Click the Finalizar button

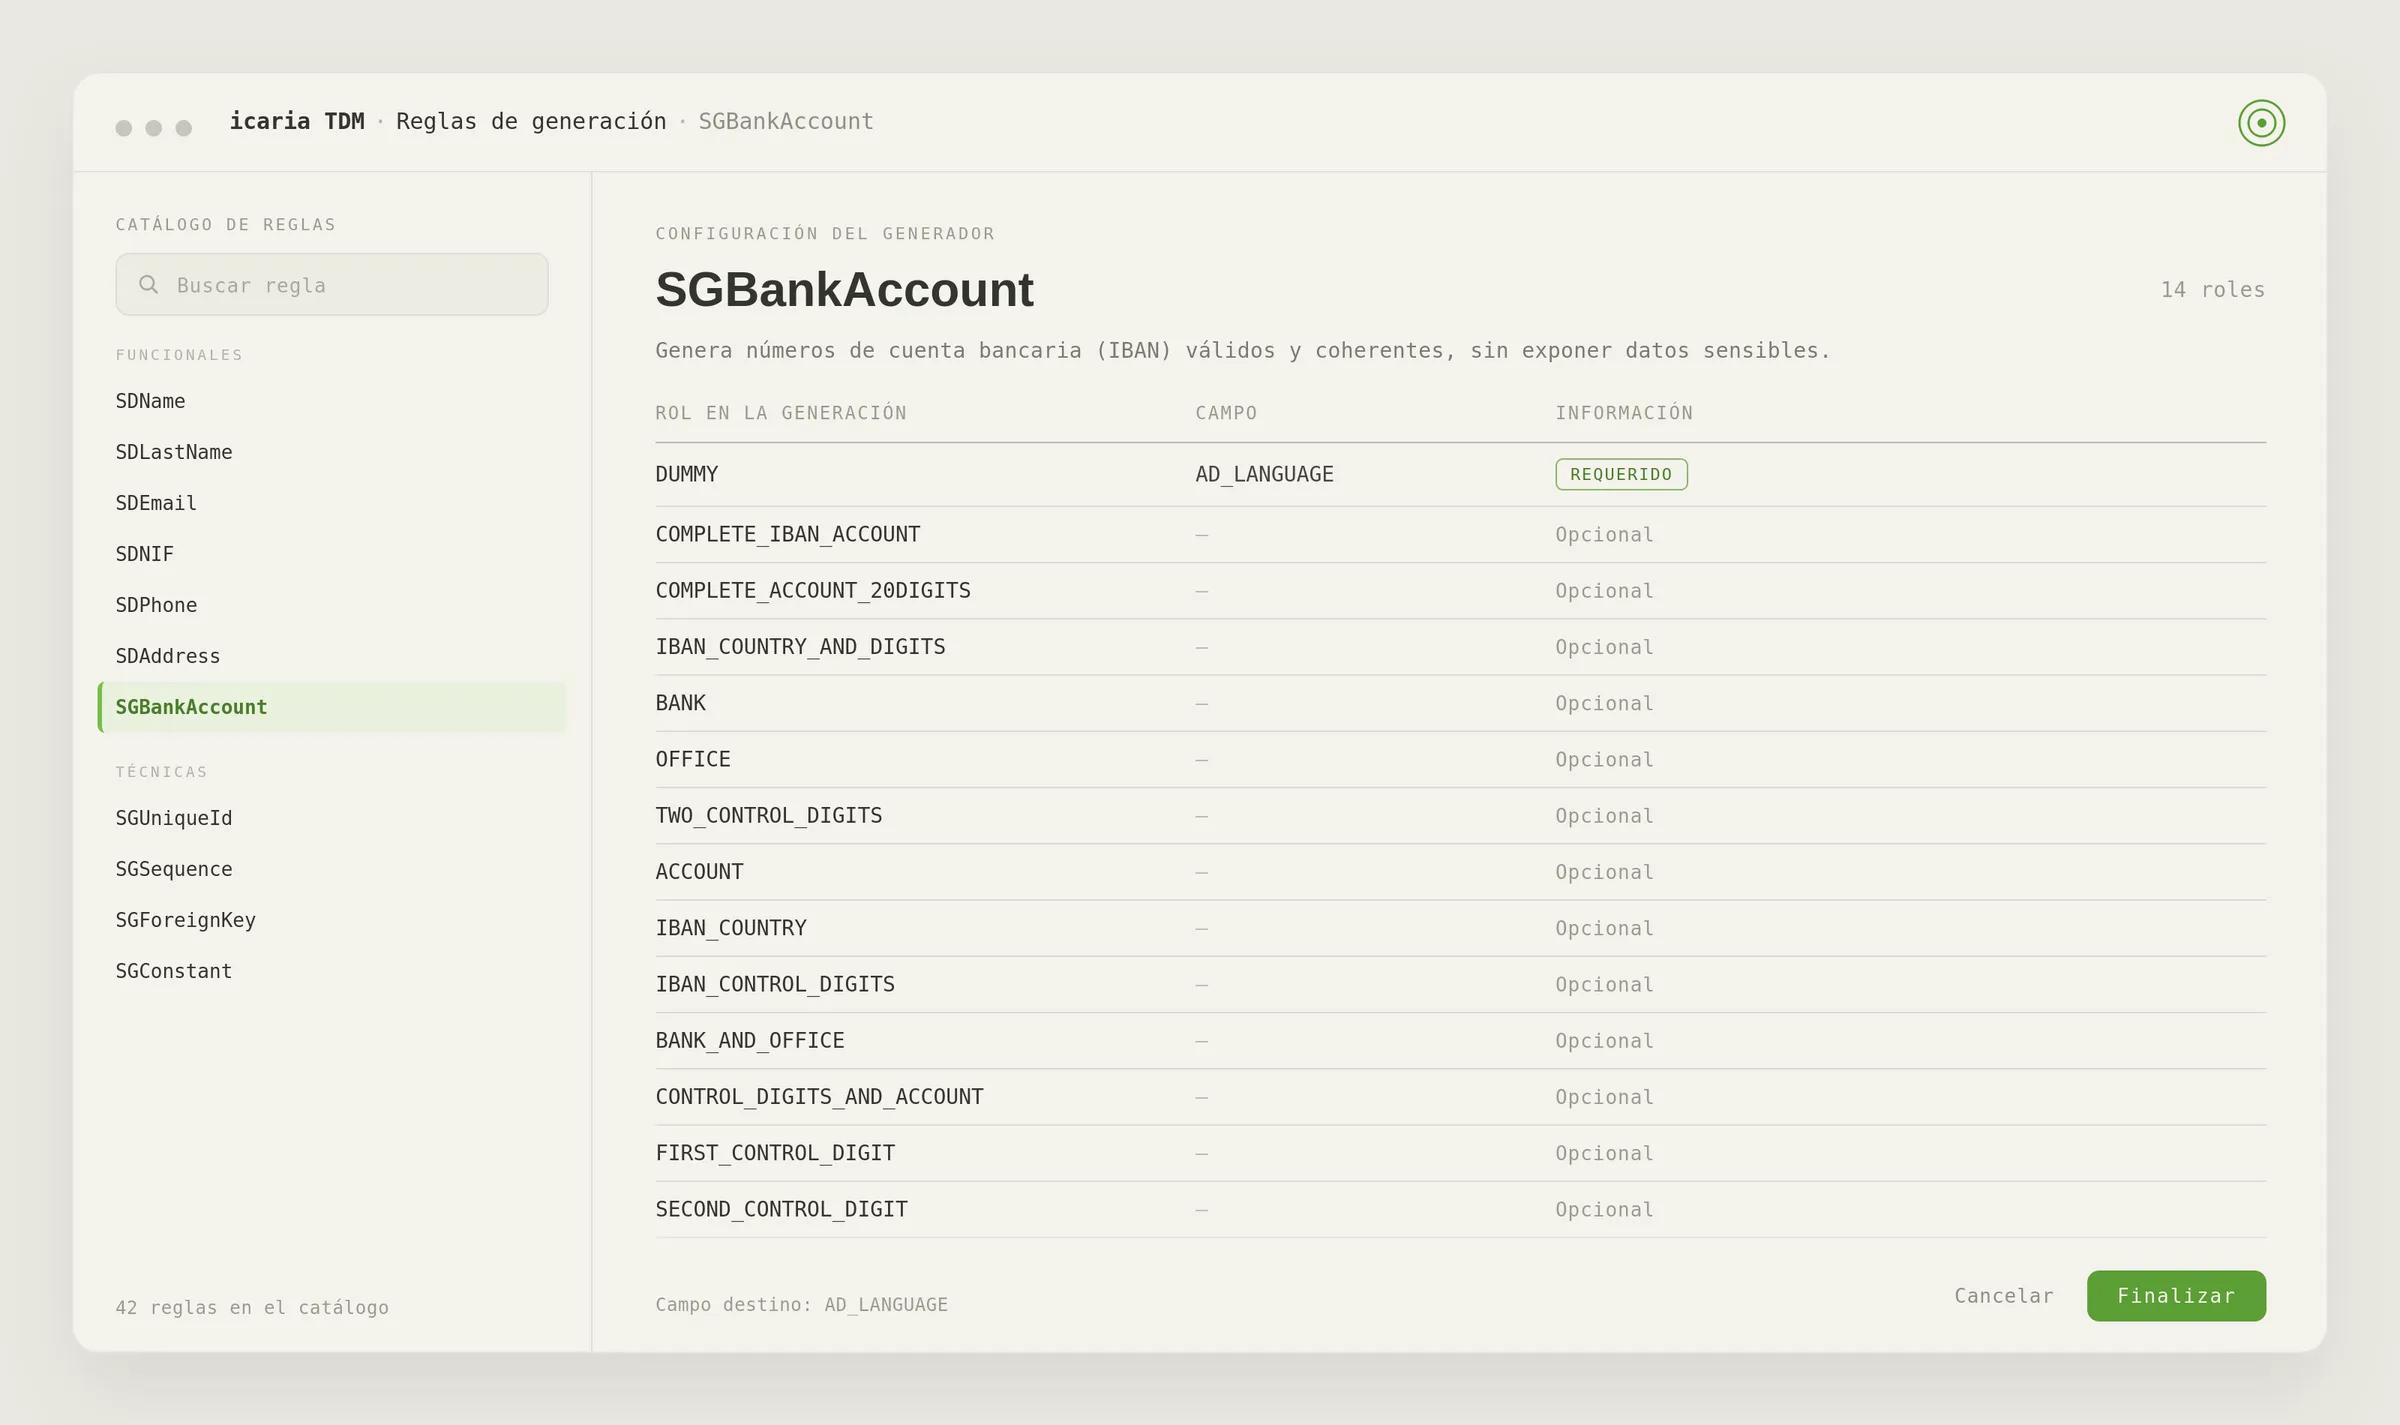(x=2176, y=1296)
